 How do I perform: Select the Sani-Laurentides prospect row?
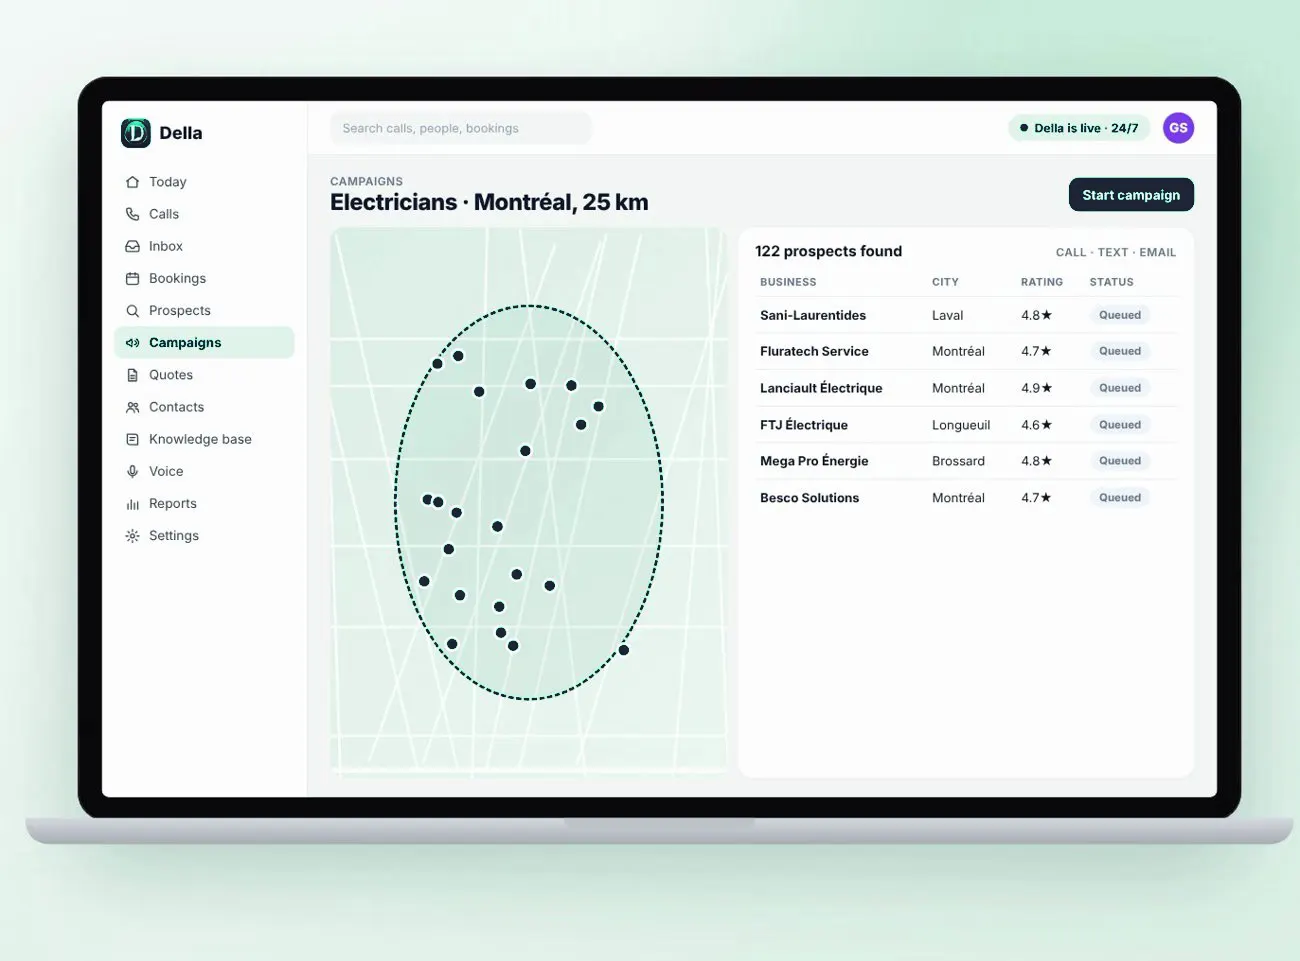click(x=966, y=315)
